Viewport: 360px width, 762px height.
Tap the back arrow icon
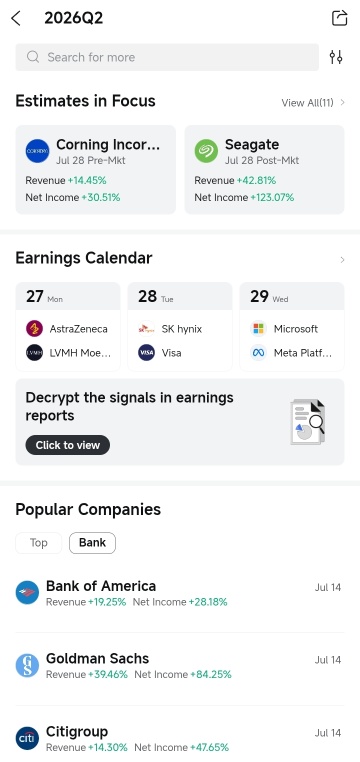pyautogui.click(x=16, y=18)
